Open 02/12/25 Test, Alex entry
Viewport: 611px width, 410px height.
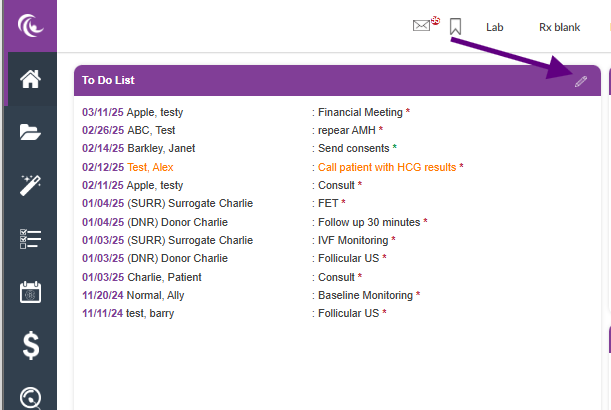127,167
